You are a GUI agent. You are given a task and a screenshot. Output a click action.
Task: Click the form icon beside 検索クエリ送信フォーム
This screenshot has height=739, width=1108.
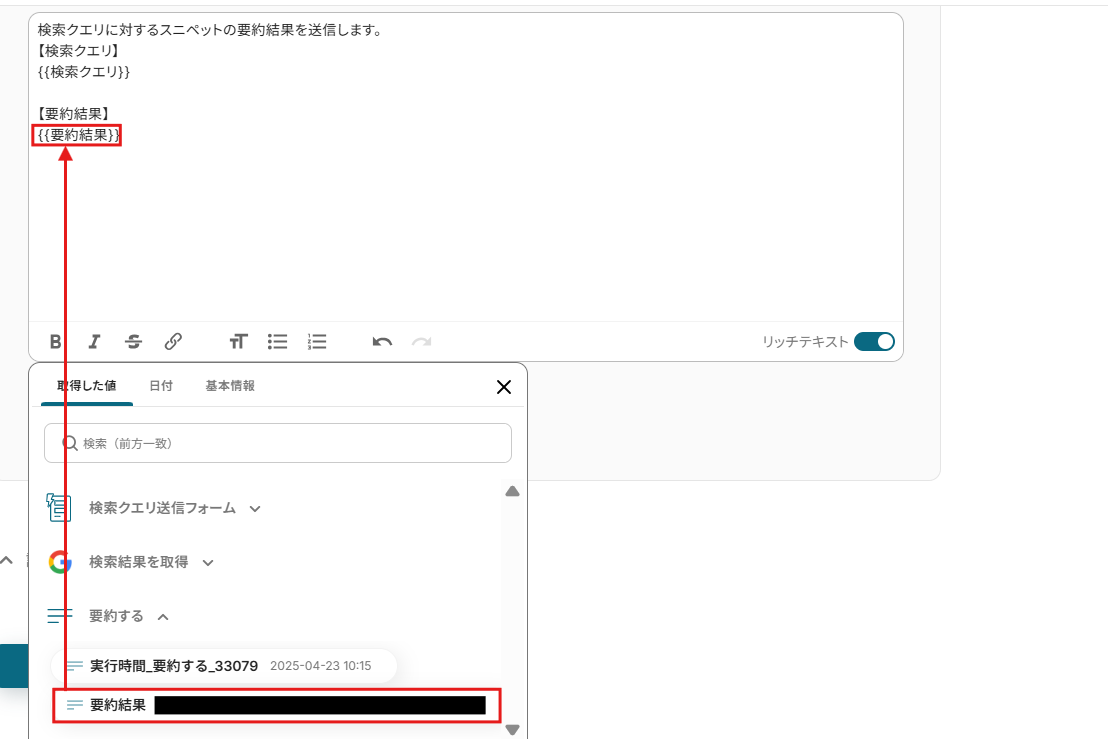tap(59, 507)
